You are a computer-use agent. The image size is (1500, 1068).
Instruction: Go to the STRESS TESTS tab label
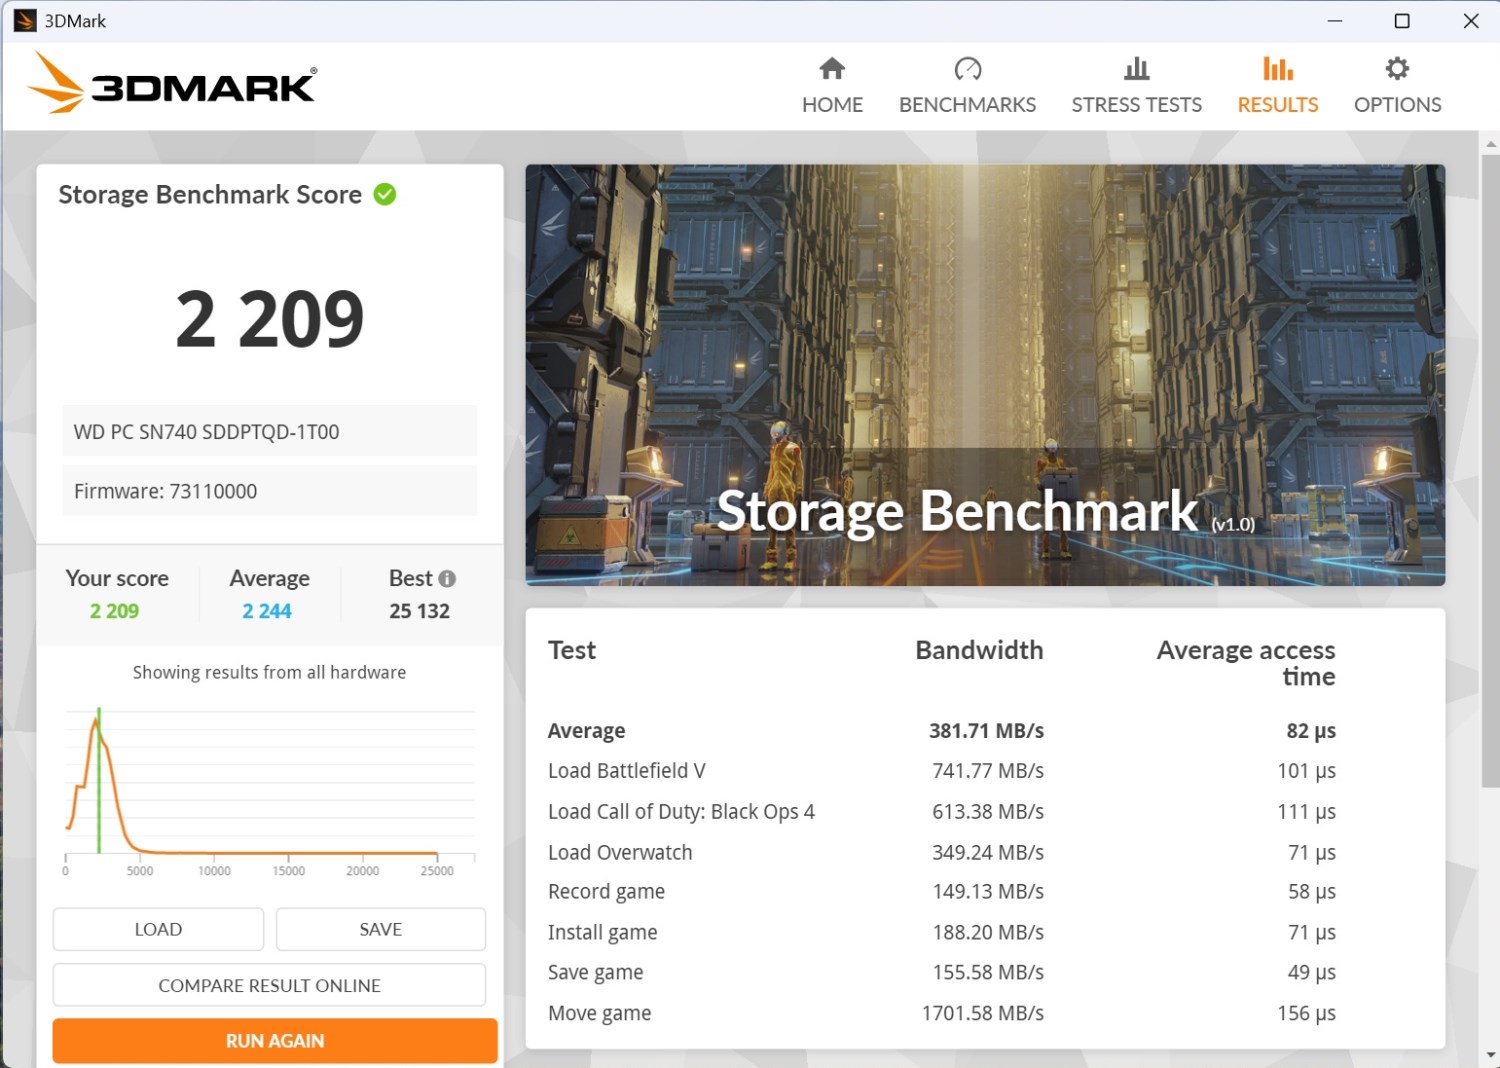(1136, 105)
